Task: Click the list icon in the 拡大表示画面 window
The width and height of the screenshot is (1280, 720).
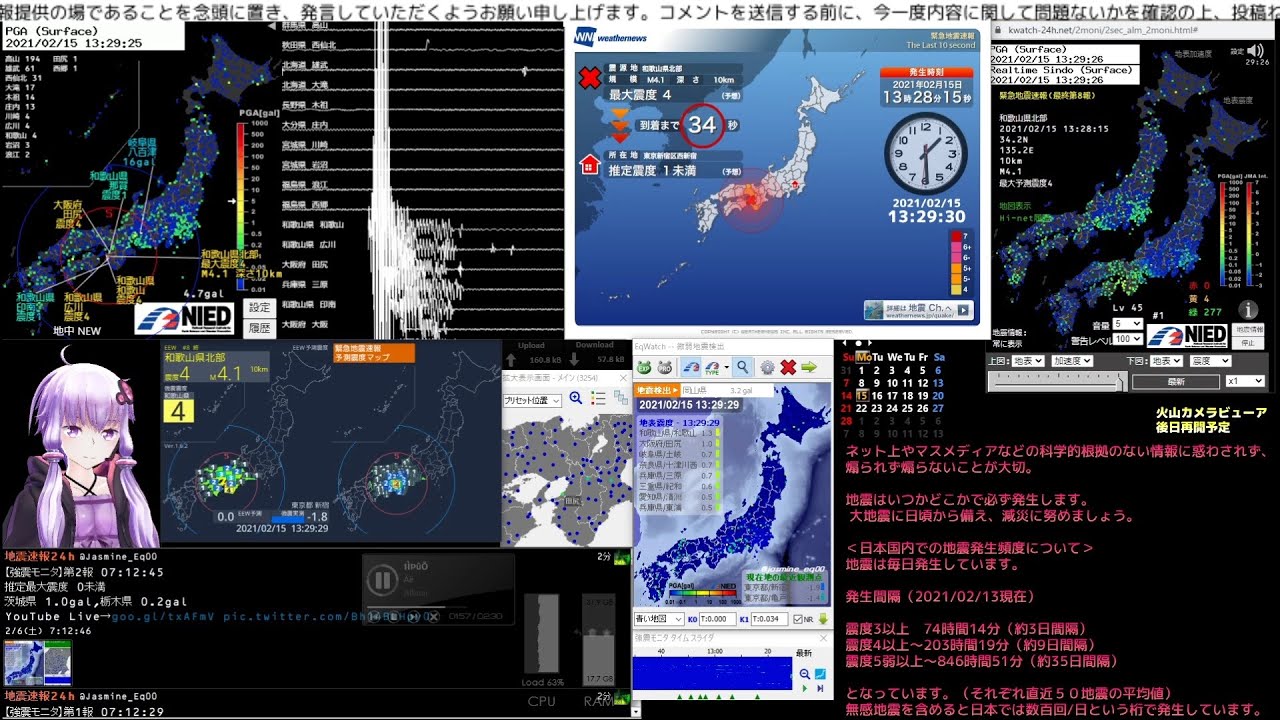Action: pos(598,397)
